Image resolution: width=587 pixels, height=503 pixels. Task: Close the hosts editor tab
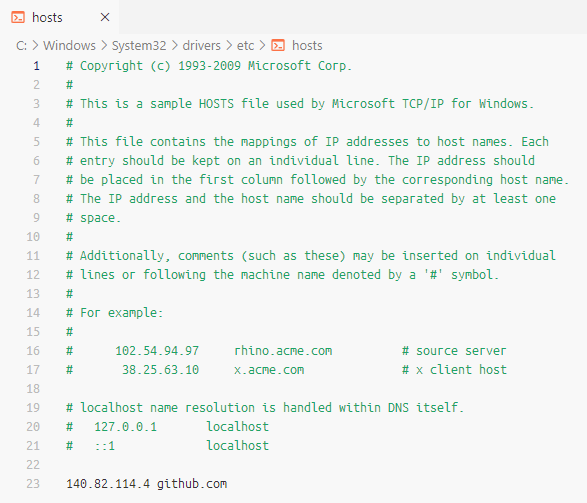(x=105, y=17)
